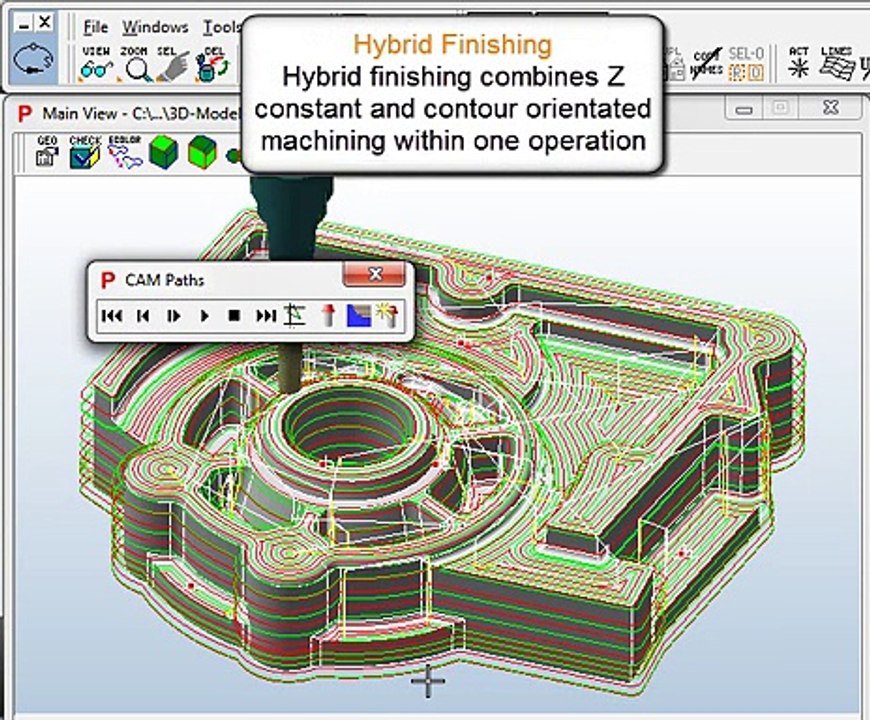Minimize the Main View window
This screenshot has height=720, width=870.
tap(743, 108)
